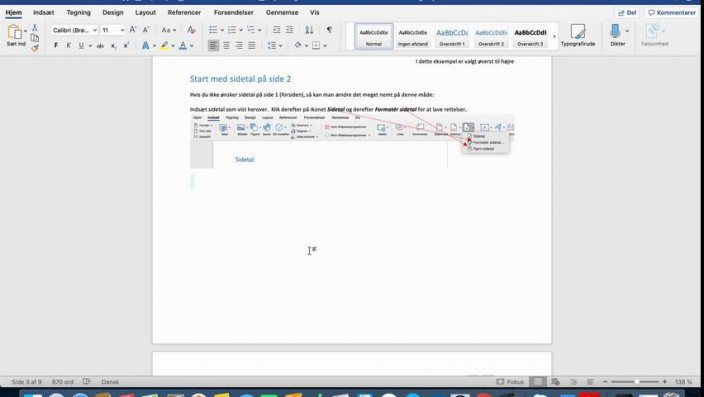The height and width of the screenshot is (397, 704).
Task: Click the Kommentarer button
Action: tap(672, 13)
